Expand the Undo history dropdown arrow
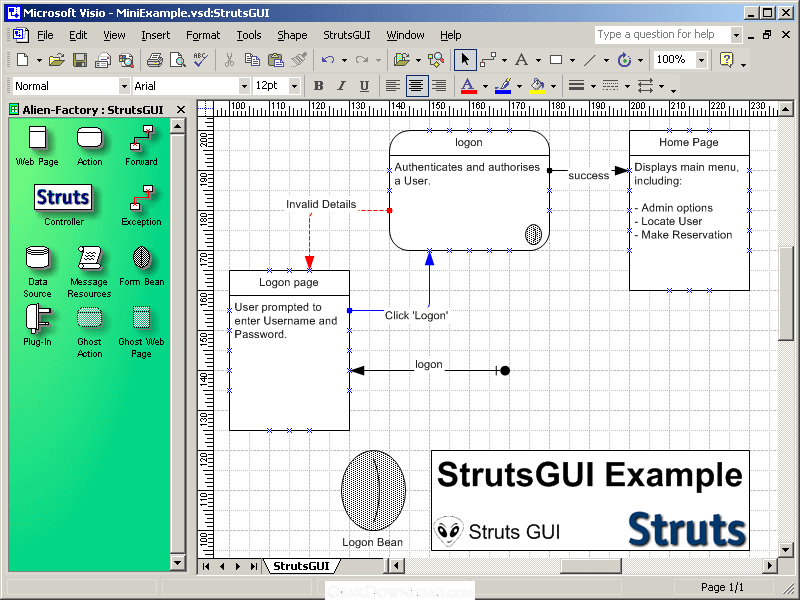This screenshot has width=800, height=600. (x=344, y=60)
